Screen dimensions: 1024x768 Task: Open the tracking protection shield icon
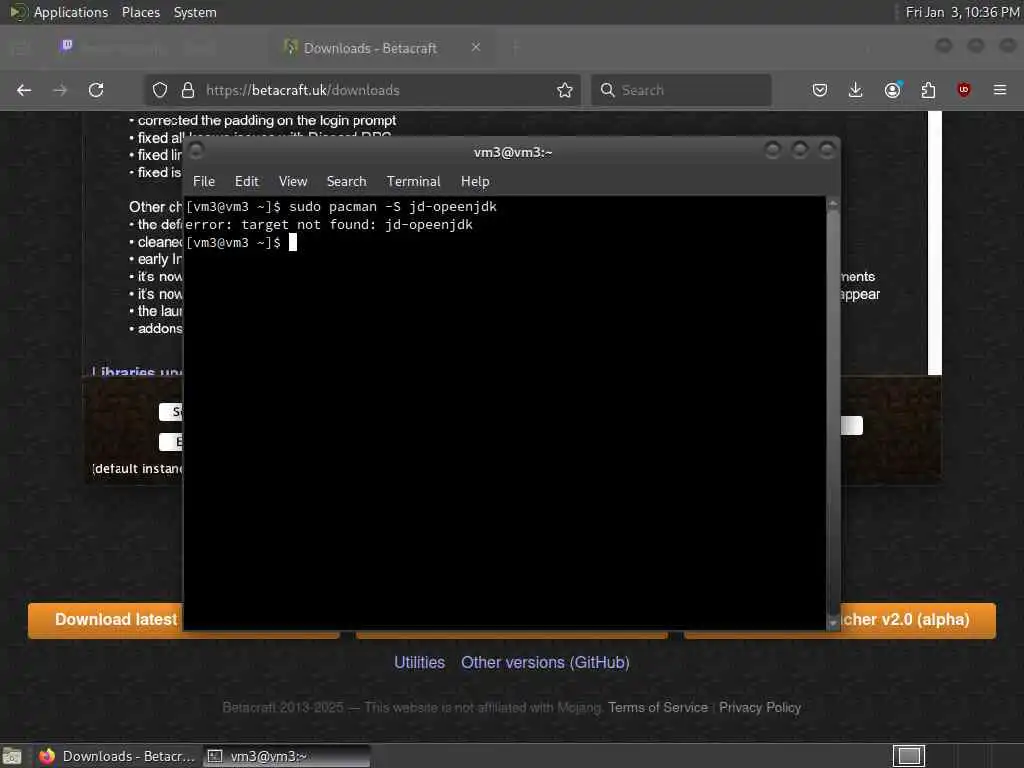[x=160, y=90]
